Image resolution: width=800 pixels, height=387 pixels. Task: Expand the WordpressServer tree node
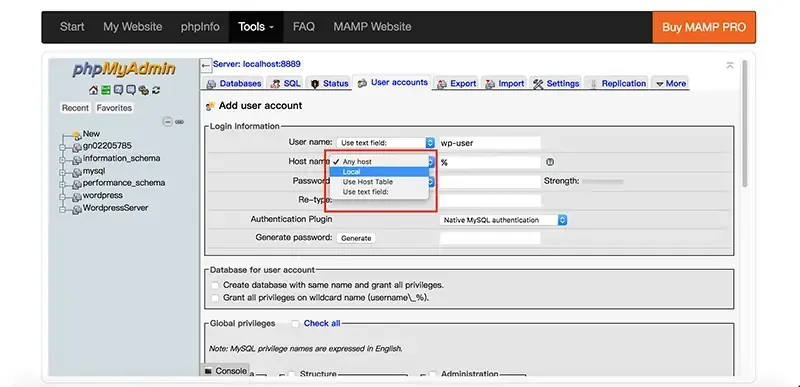[63, 209]
